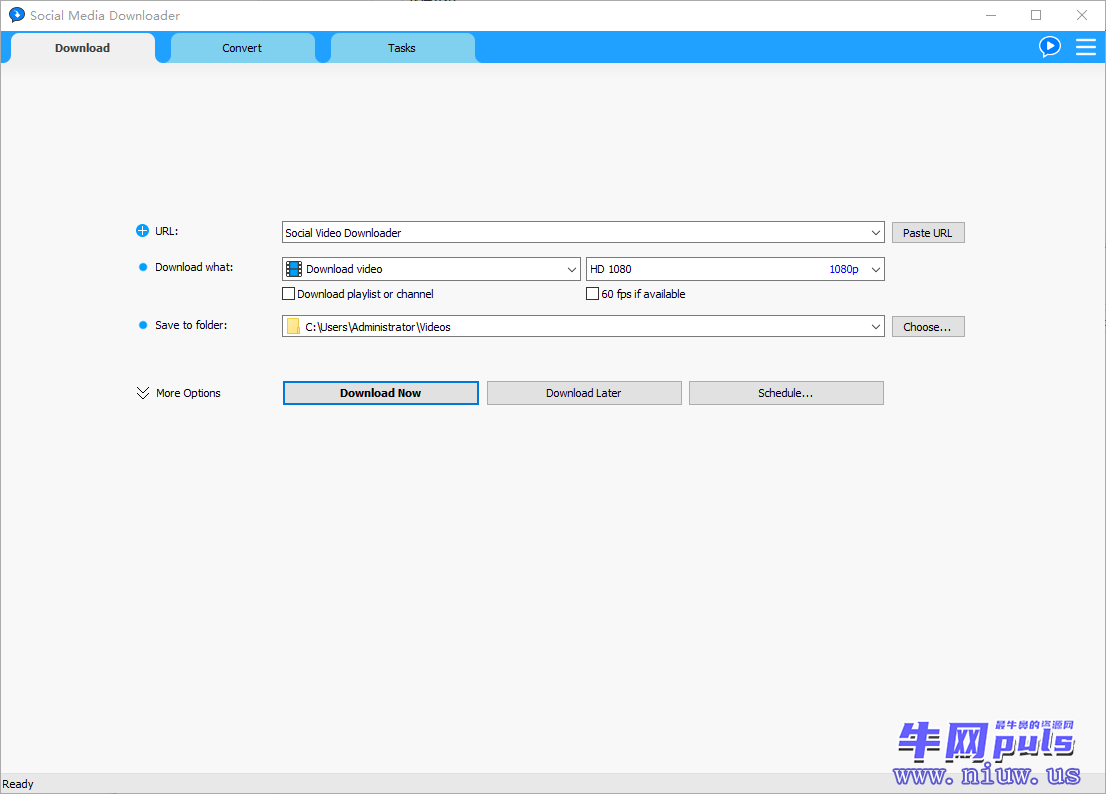The height and width of the screenshot is (794, 1106).
Task: Switch to the Convert tab
Action: coord(242,48)
